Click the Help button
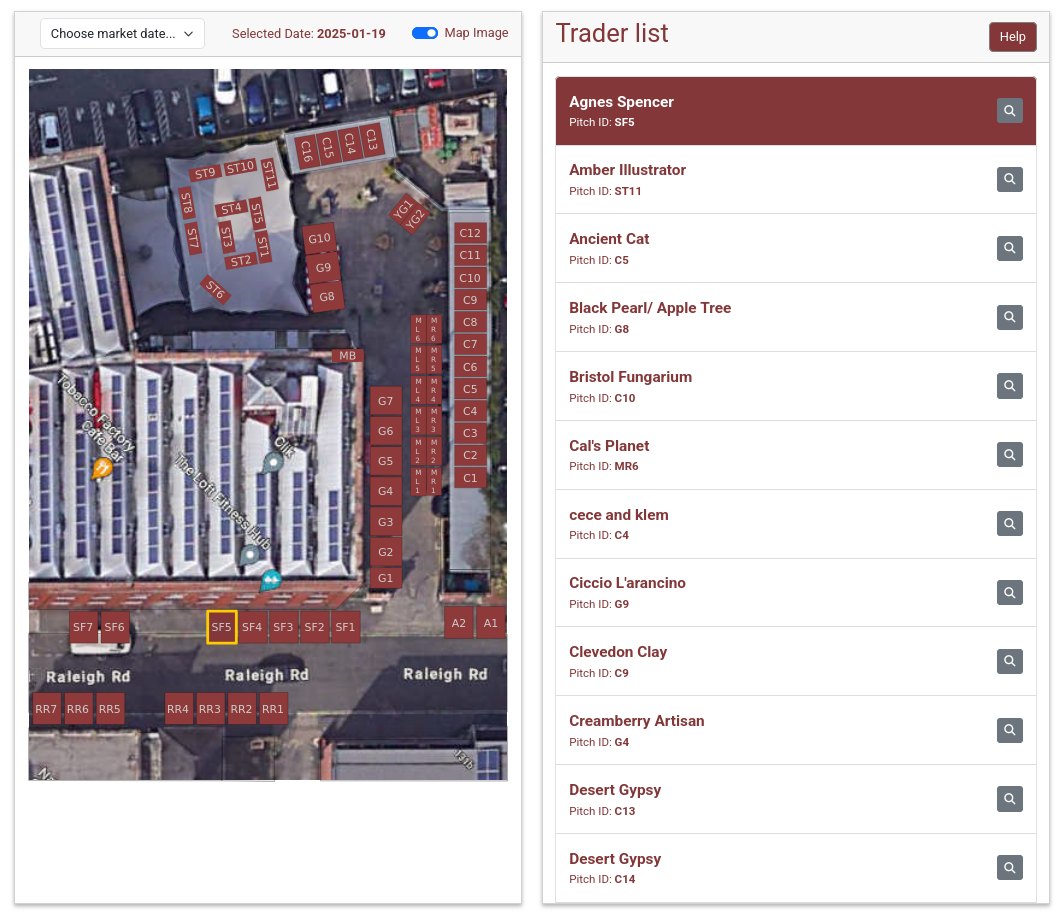The height and width of the screenshot is (917, 1064). 1012,36
